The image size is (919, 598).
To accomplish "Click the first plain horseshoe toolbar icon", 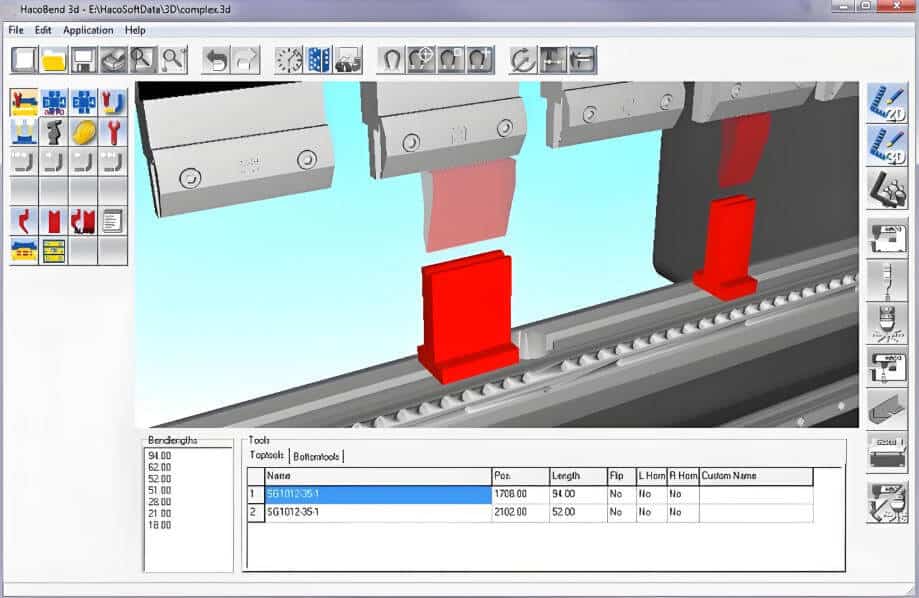I will [x=391, y=60].
